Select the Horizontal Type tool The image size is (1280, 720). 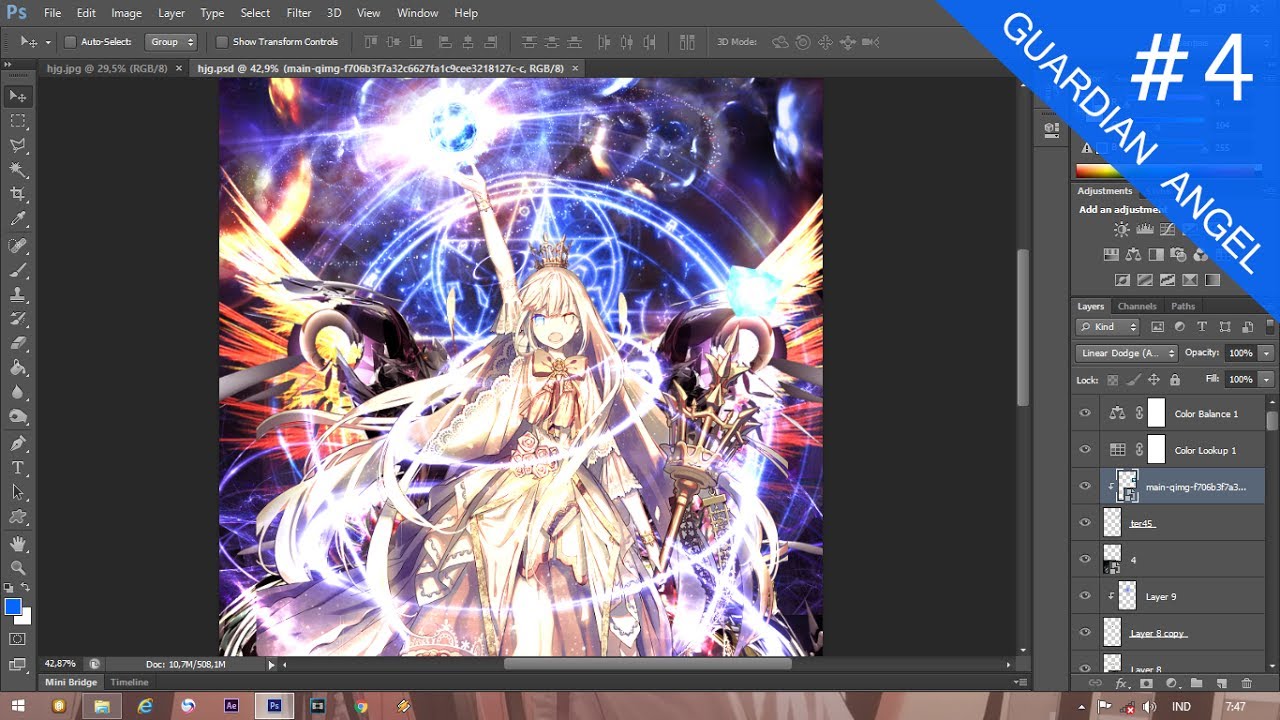tap(18, 468)
